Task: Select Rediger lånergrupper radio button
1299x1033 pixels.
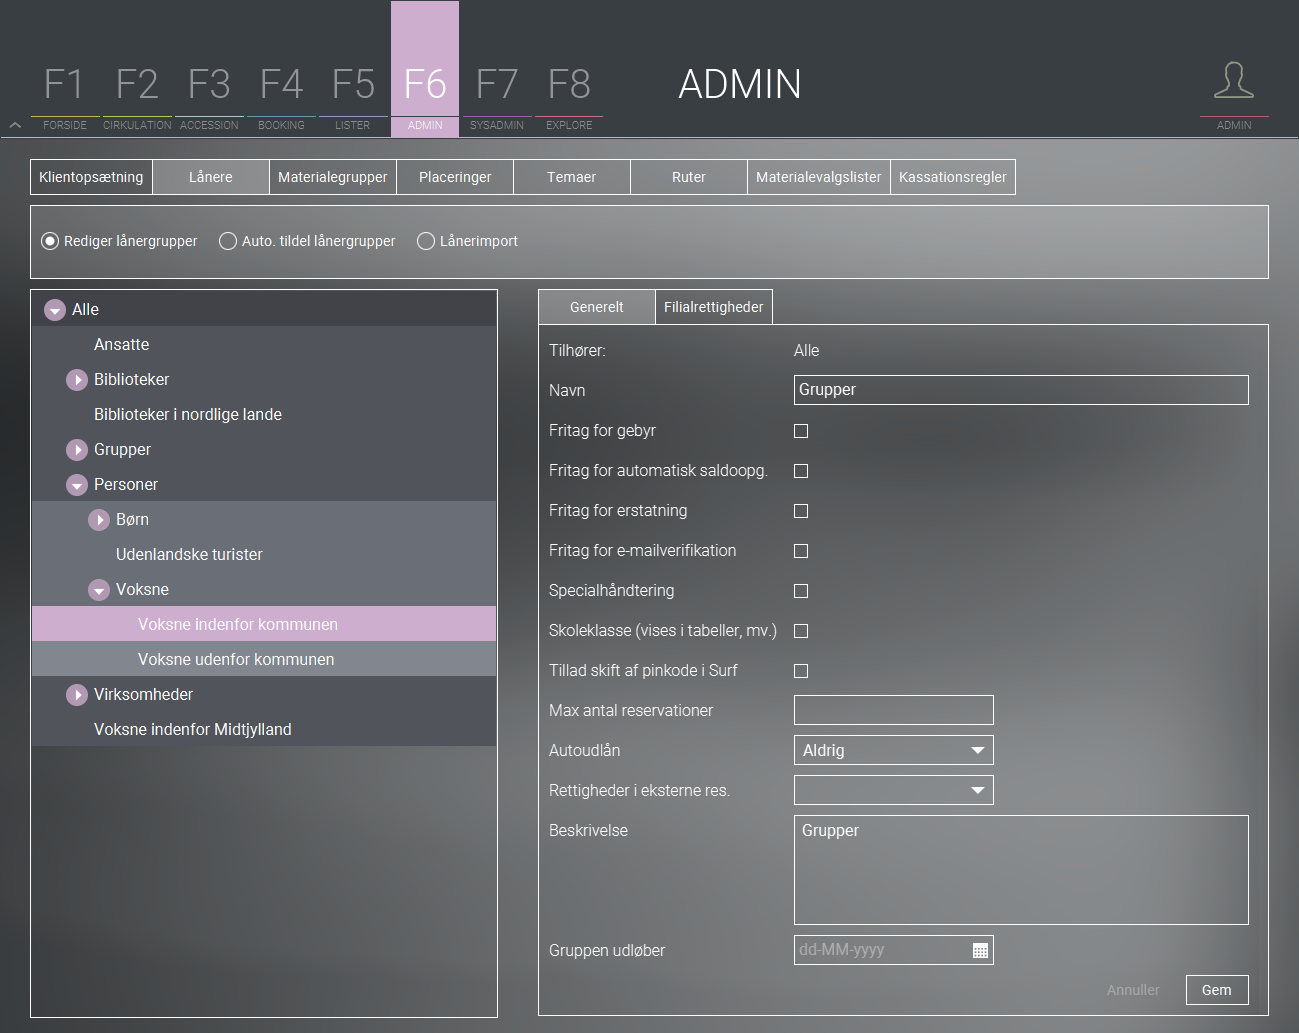Action: 50,241
